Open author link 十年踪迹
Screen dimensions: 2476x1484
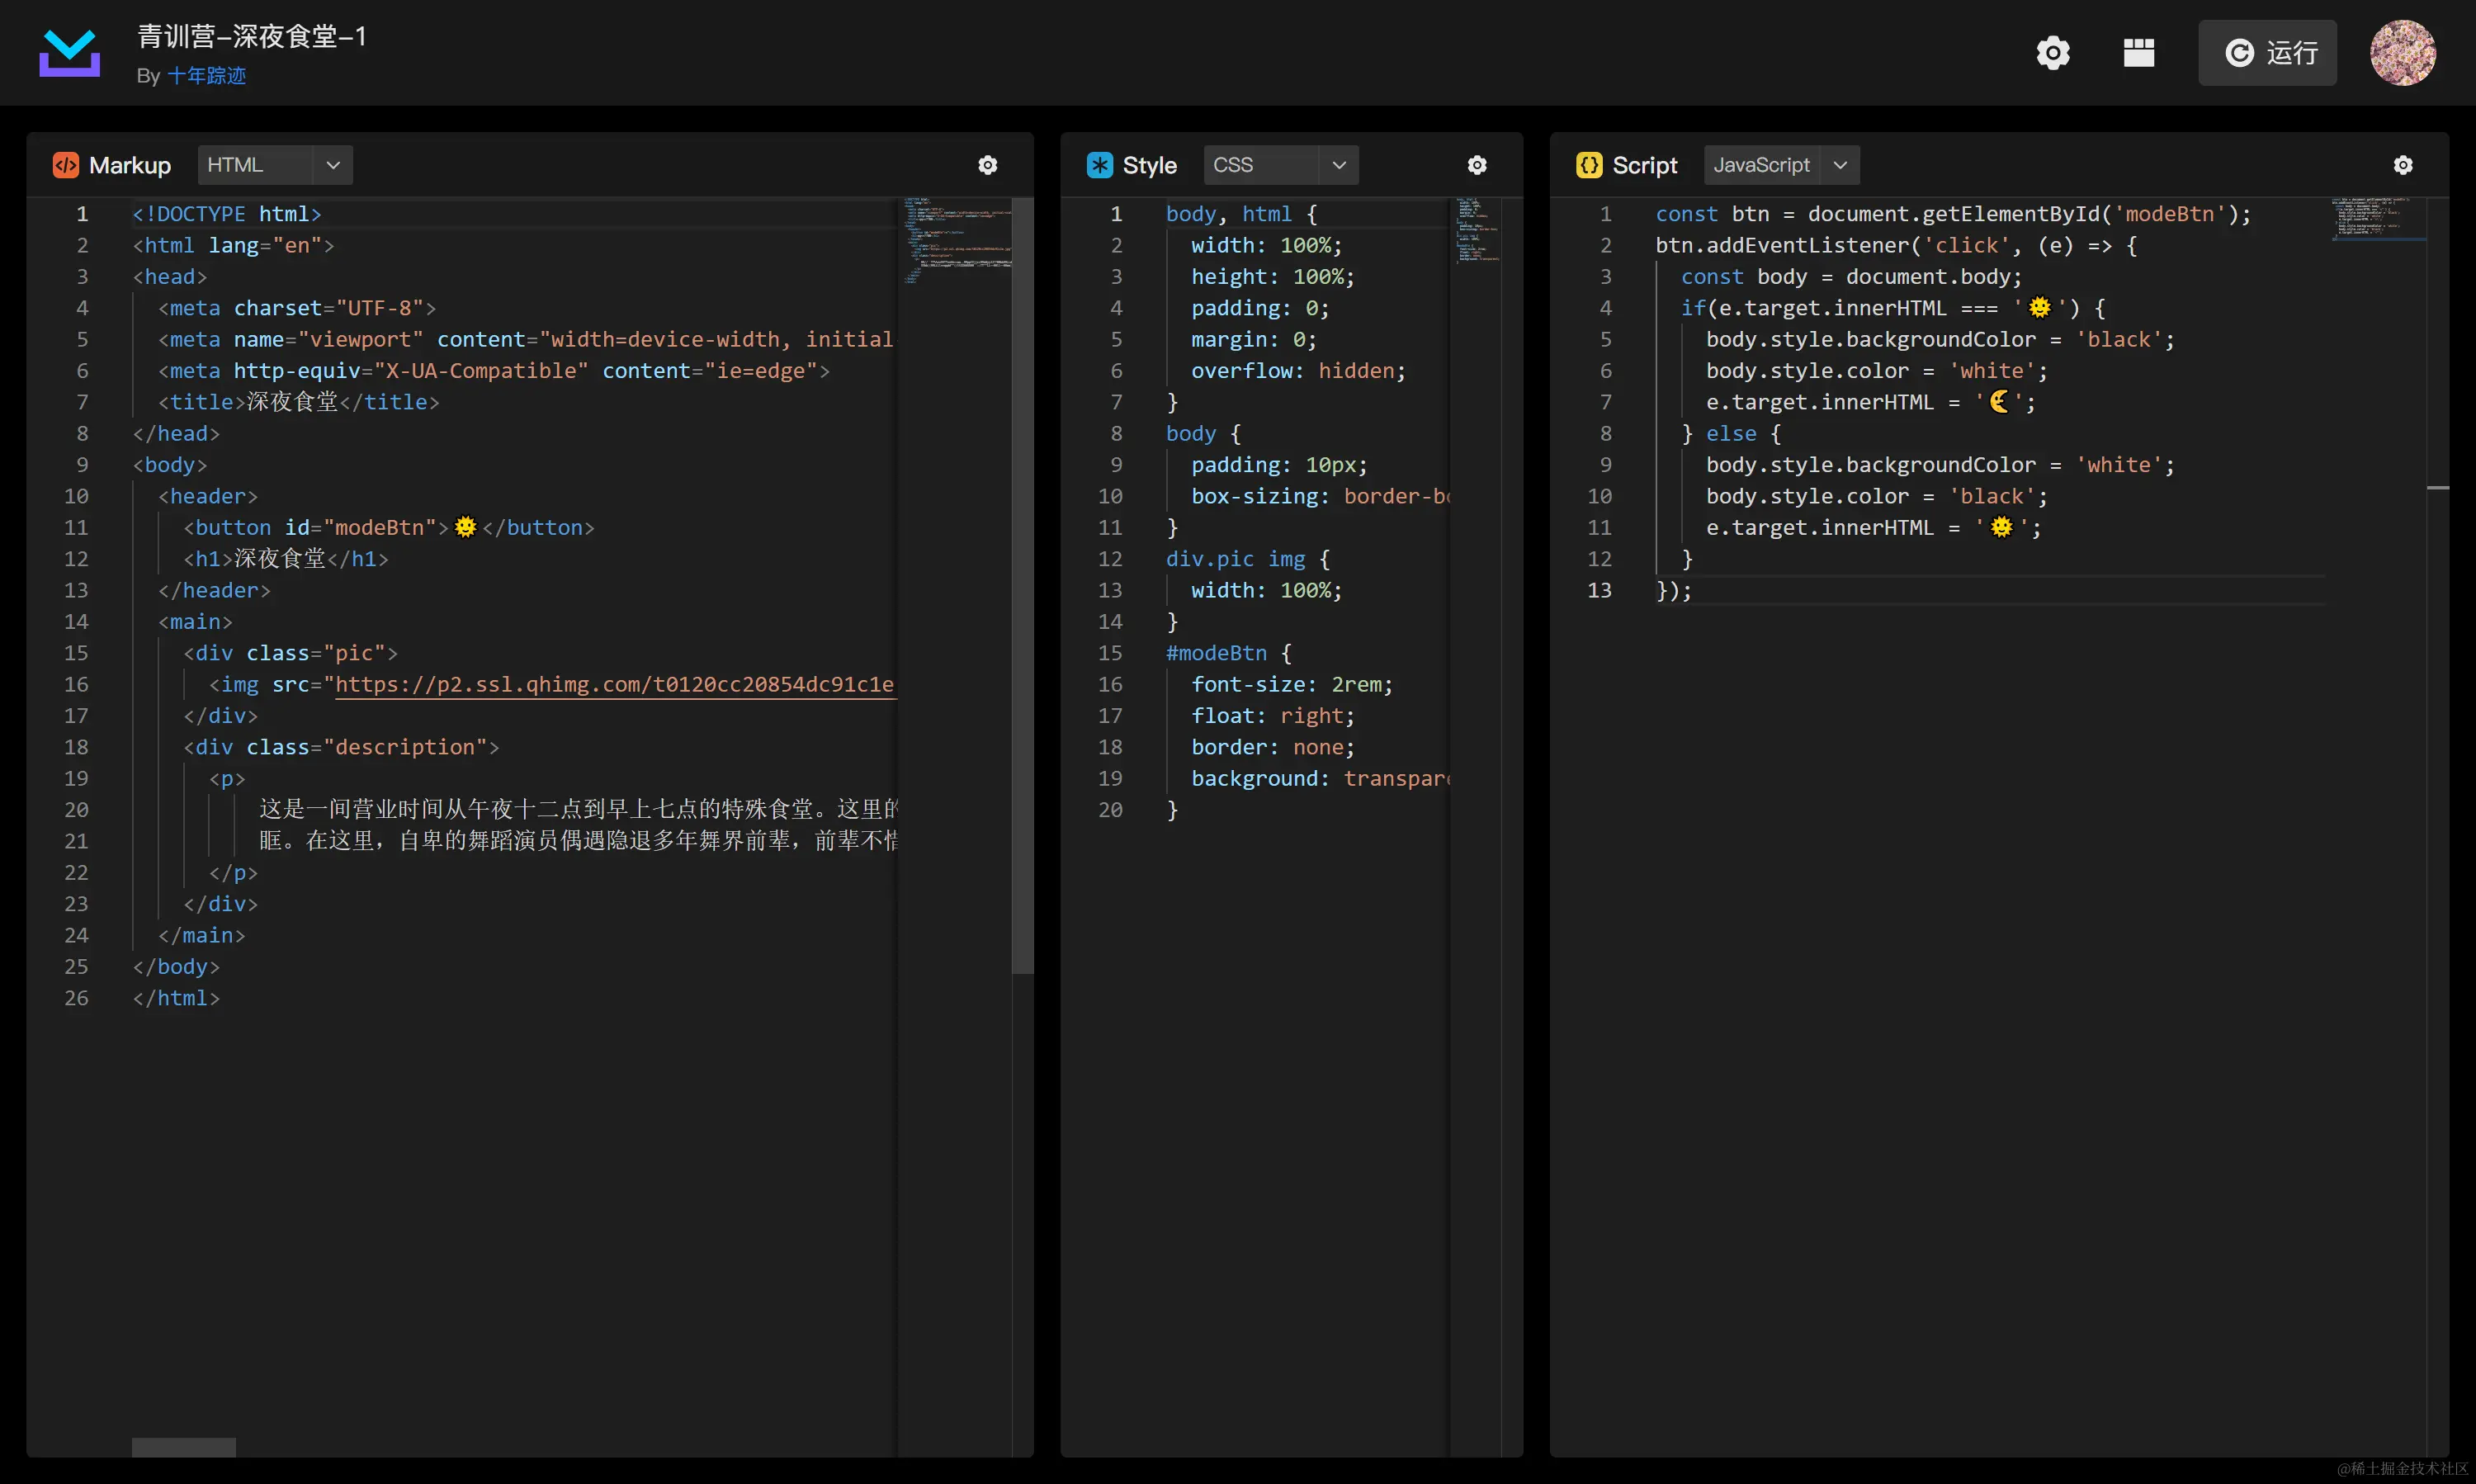206,76
